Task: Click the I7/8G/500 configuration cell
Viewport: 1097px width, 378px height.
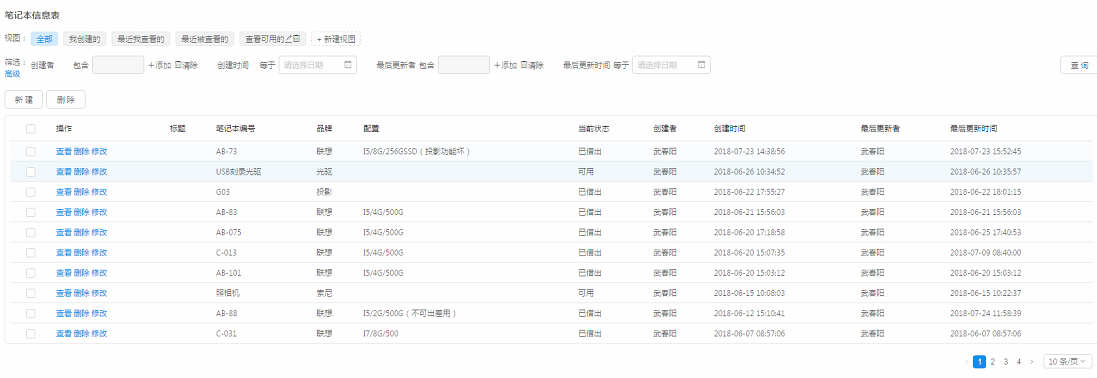Action: (381, 334)
